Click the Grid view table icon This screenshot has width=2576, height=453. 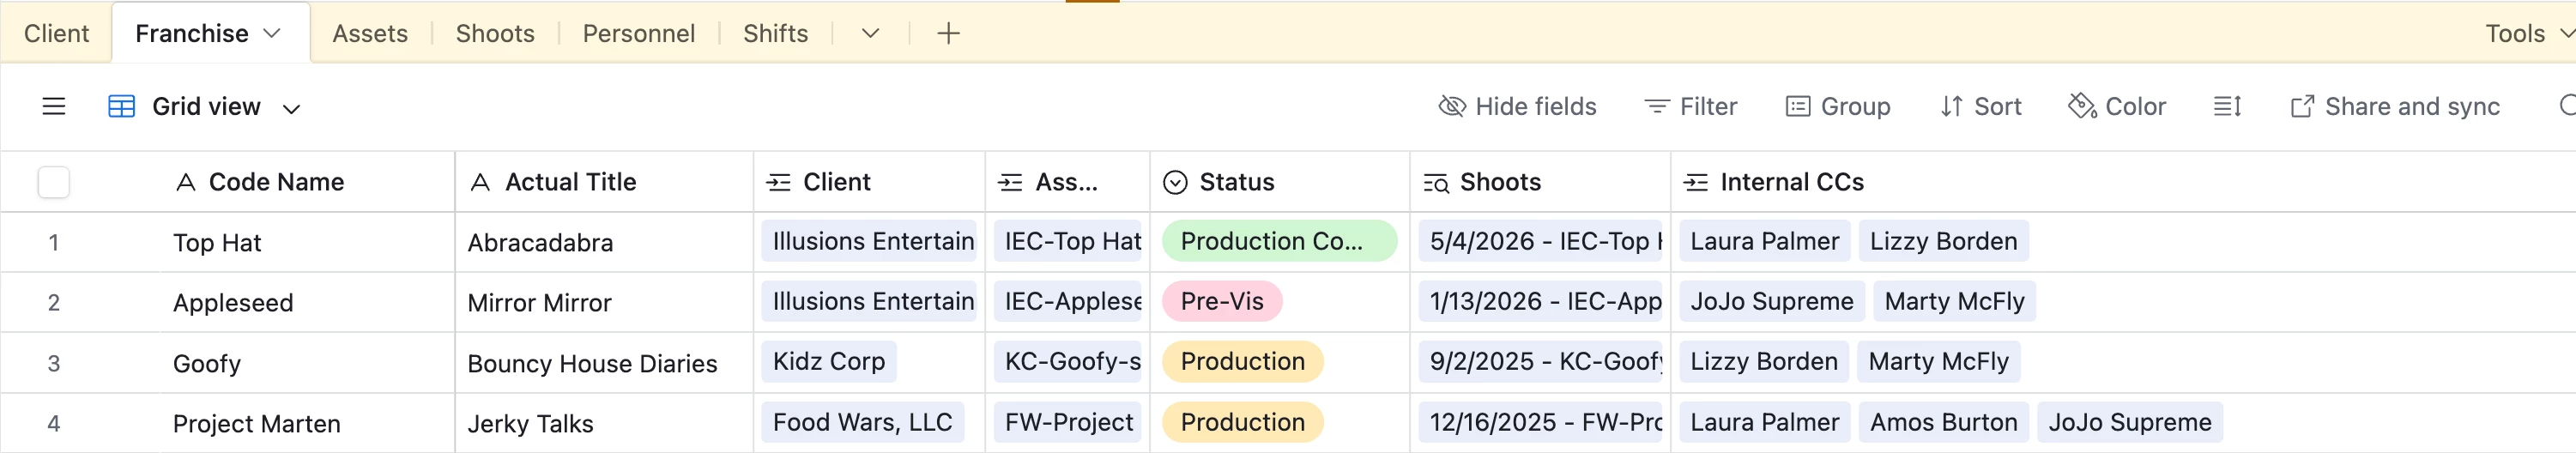pyautogui.click(x=121, y=106)
